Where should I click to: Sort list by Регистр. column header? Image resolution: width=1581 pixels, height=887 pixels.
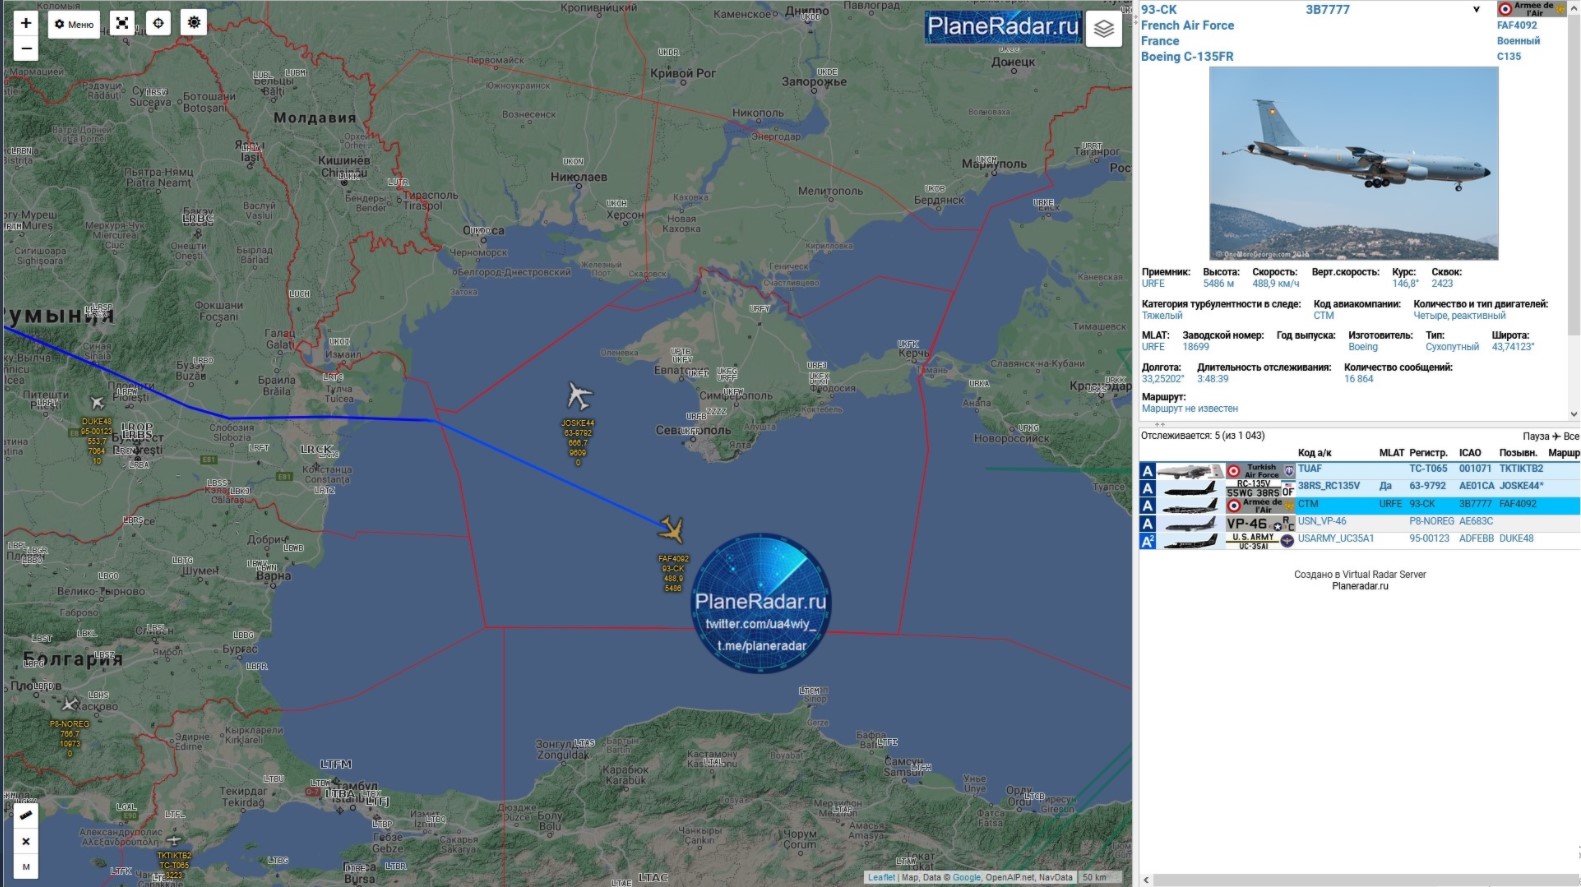1428,453
